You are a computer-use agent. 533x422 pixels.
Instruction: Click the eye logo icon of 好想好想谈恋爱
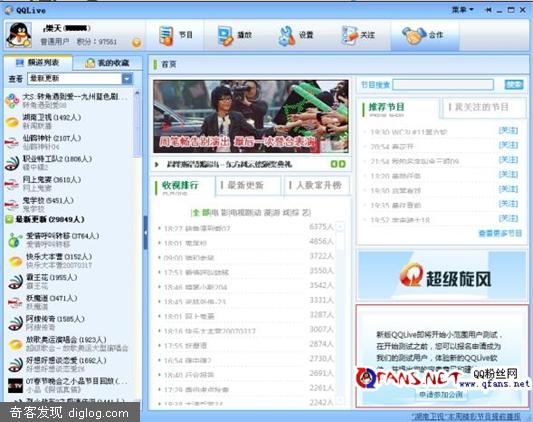tap(15, 365)
